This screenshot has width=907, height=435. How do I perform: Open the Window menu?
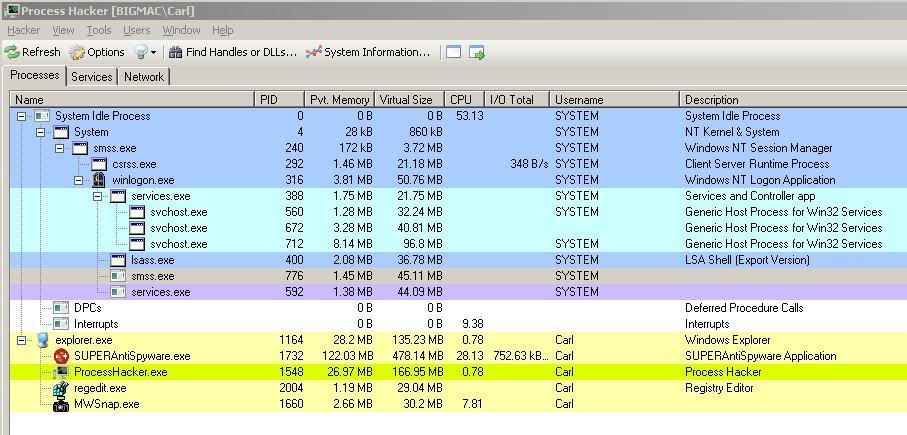(181, 30)
